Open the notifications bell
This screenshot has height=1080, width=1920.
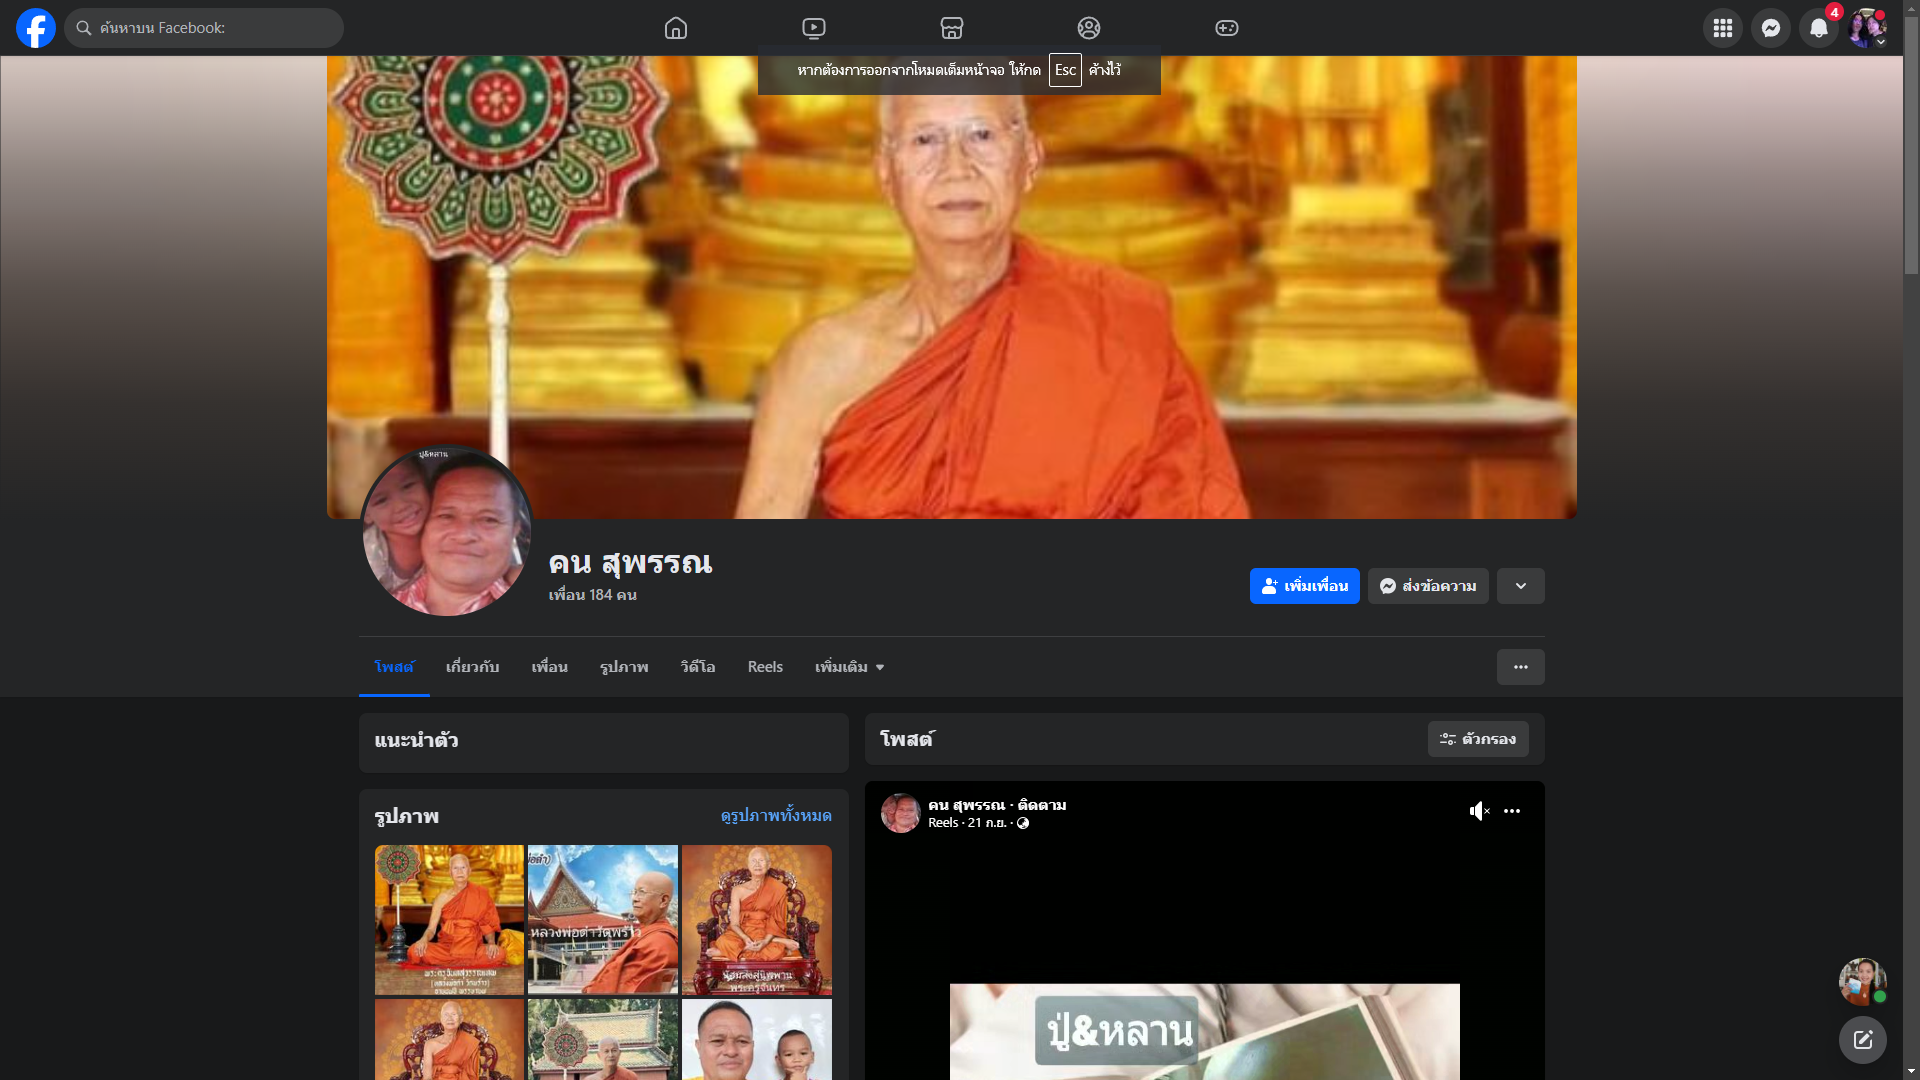point(1818,28)
